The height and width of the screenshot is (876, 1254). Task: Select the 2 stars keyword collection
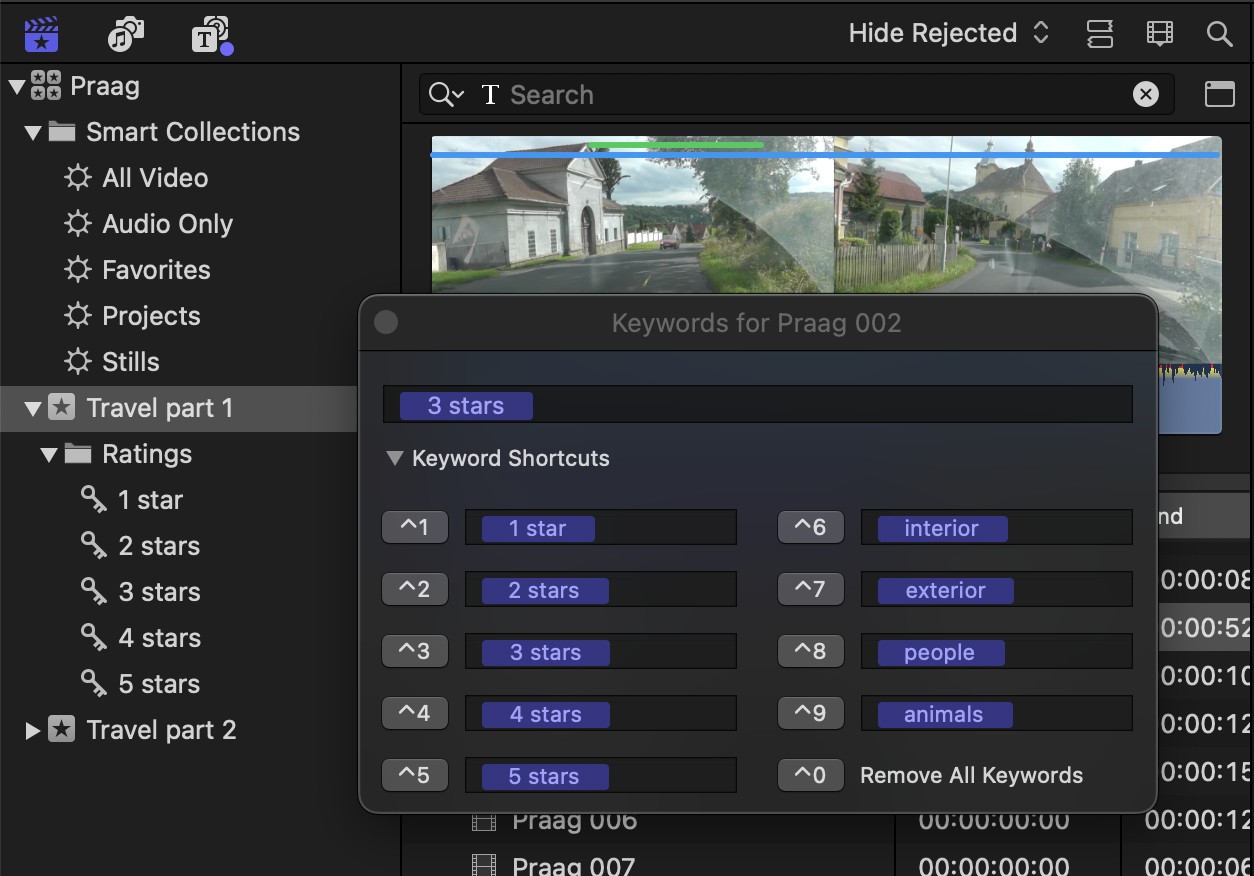[159, 546]
